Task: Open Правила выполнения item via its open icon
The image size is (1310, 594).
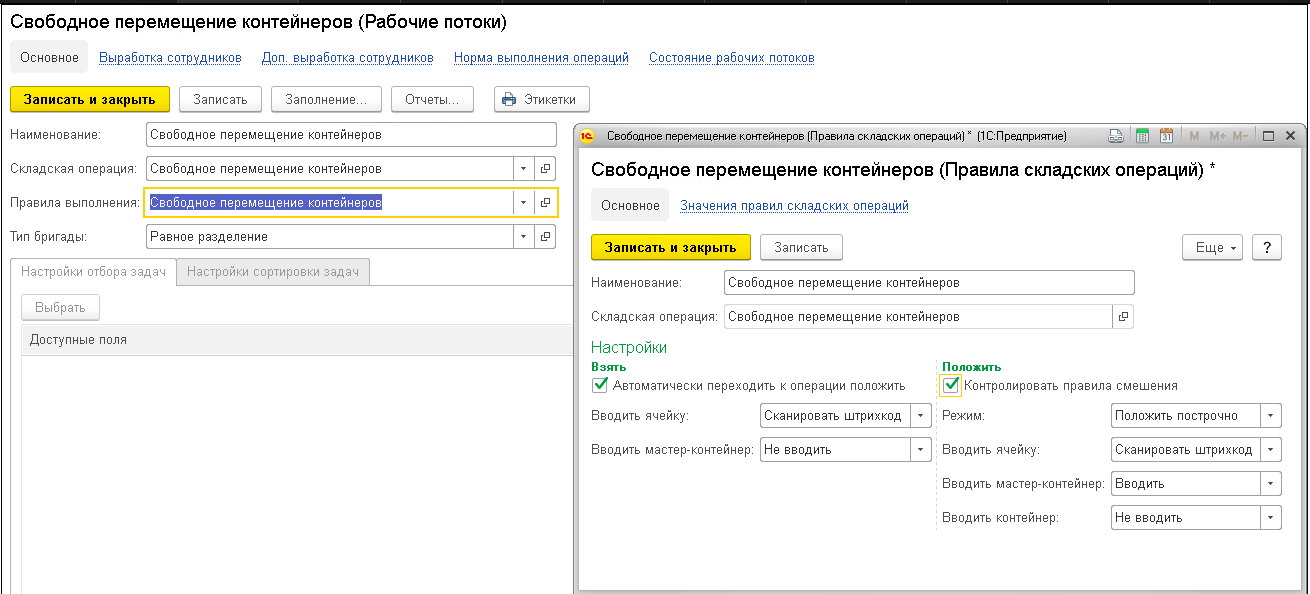Action: point(543,203)
